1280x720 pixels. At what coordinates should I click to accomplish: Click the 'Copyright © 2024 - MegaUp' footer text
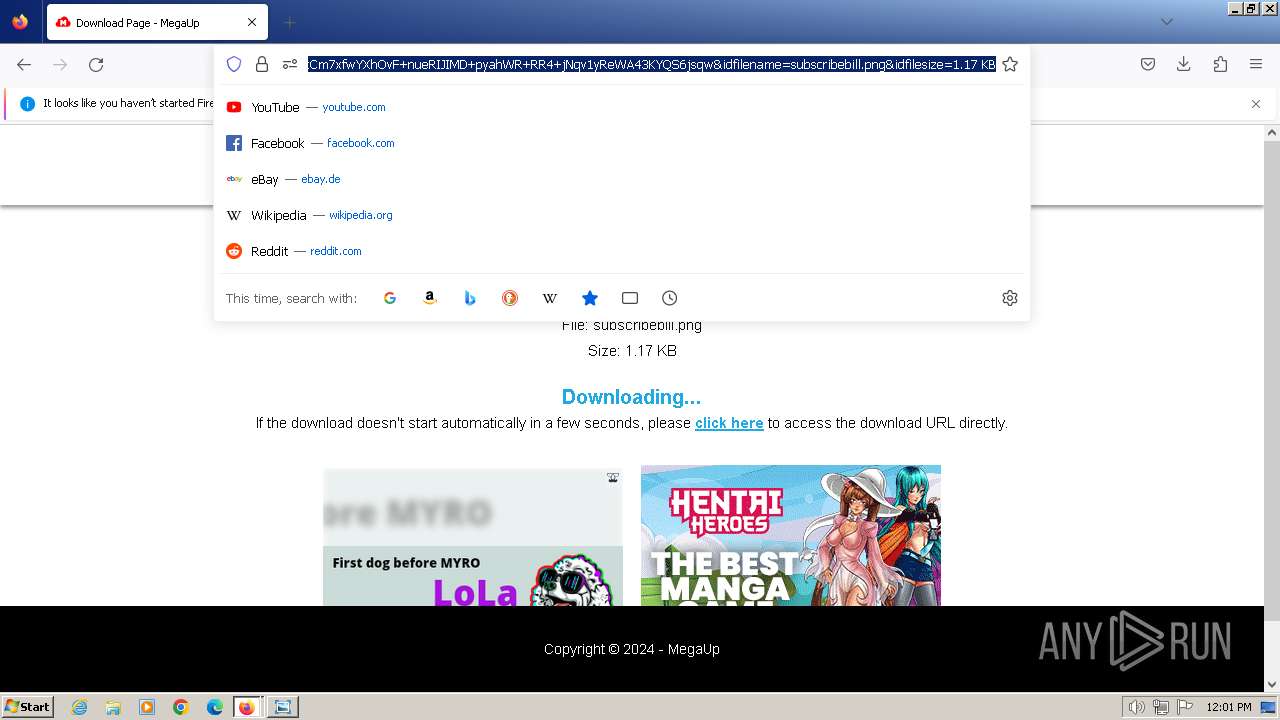[x=632, y=649]
